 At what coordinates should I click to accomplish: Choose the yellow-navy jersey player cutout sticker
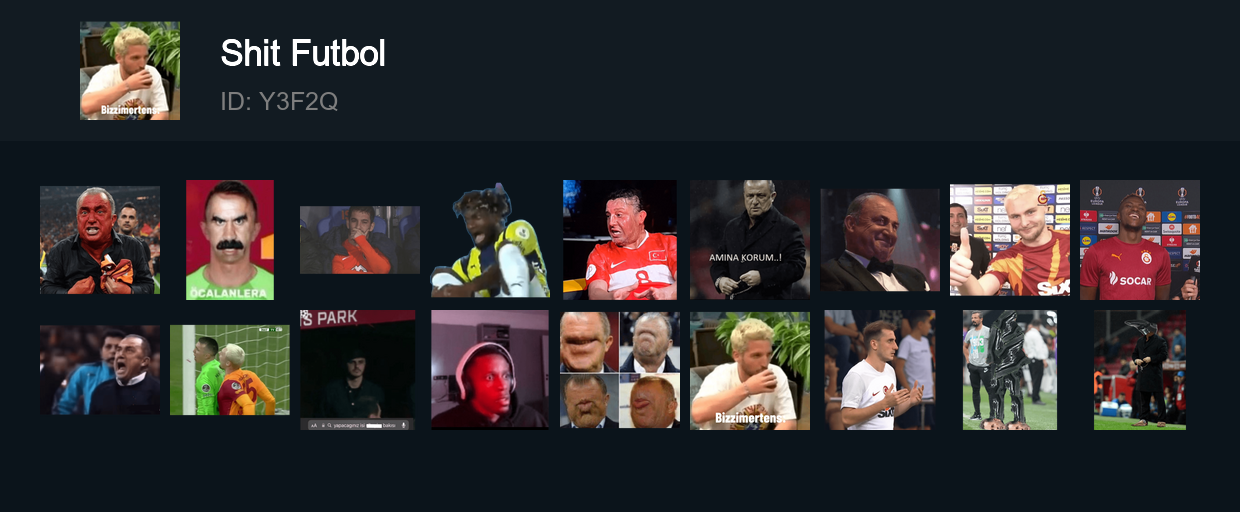coord(490,240)
